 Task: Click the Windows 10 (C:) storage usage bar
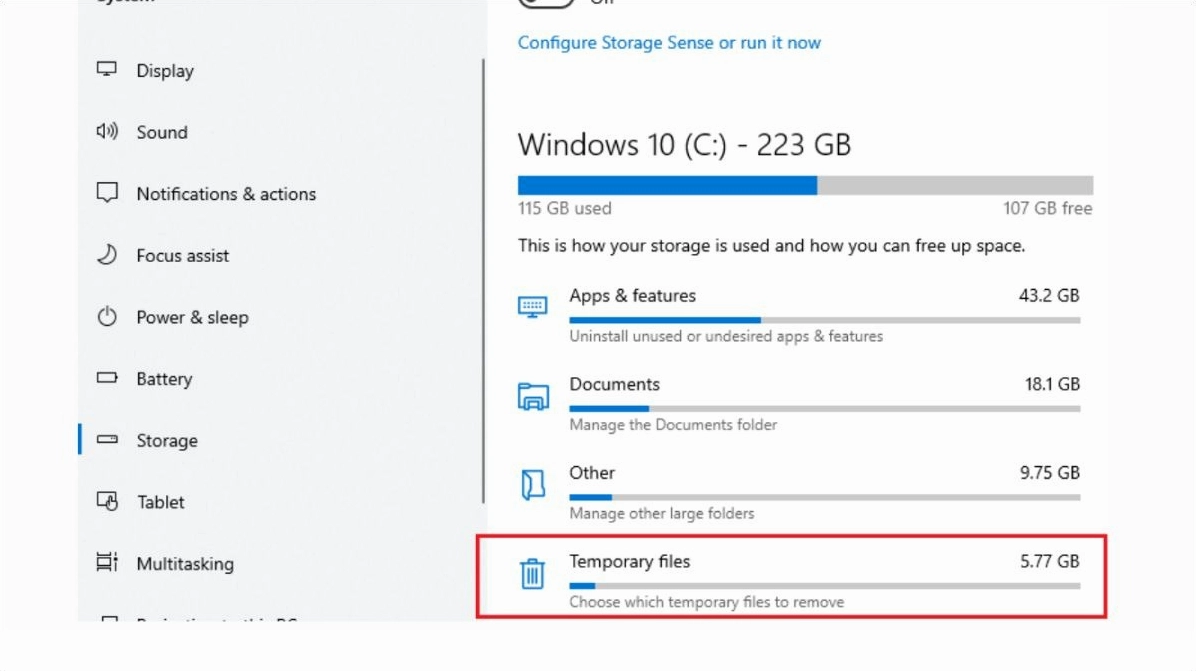[x=805, y=186]
